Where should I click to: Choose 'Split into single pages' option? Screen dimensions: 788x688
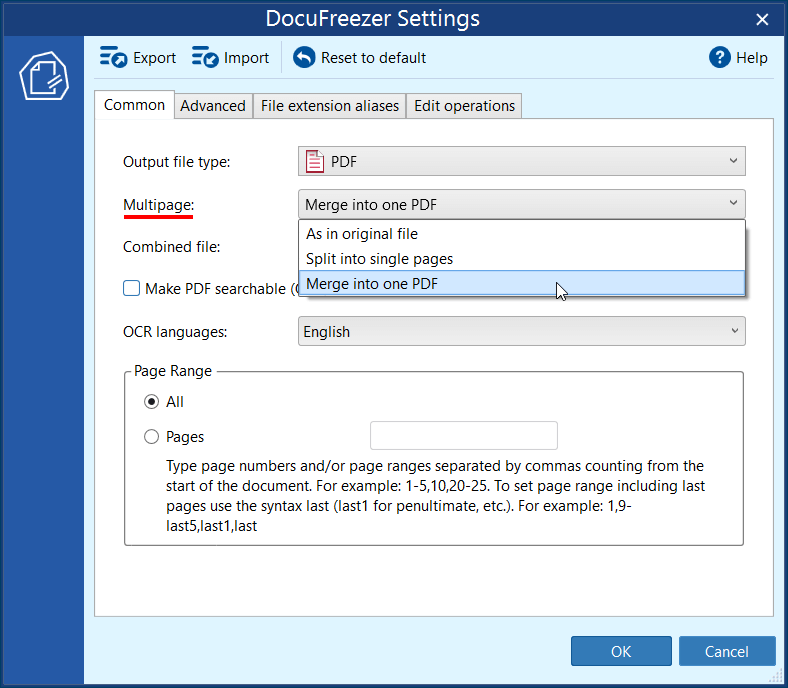pyautogui.click(x=379, y=259)
